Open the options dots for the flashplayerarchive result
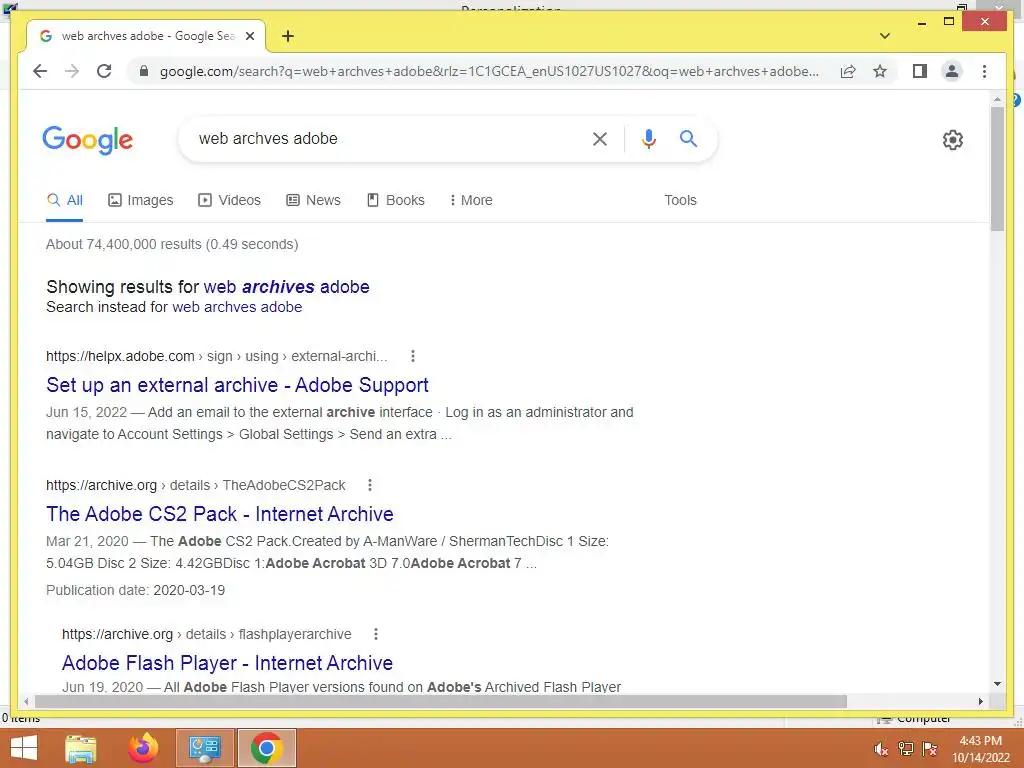The image size is (1024, 768). click(x=376, y=634)
